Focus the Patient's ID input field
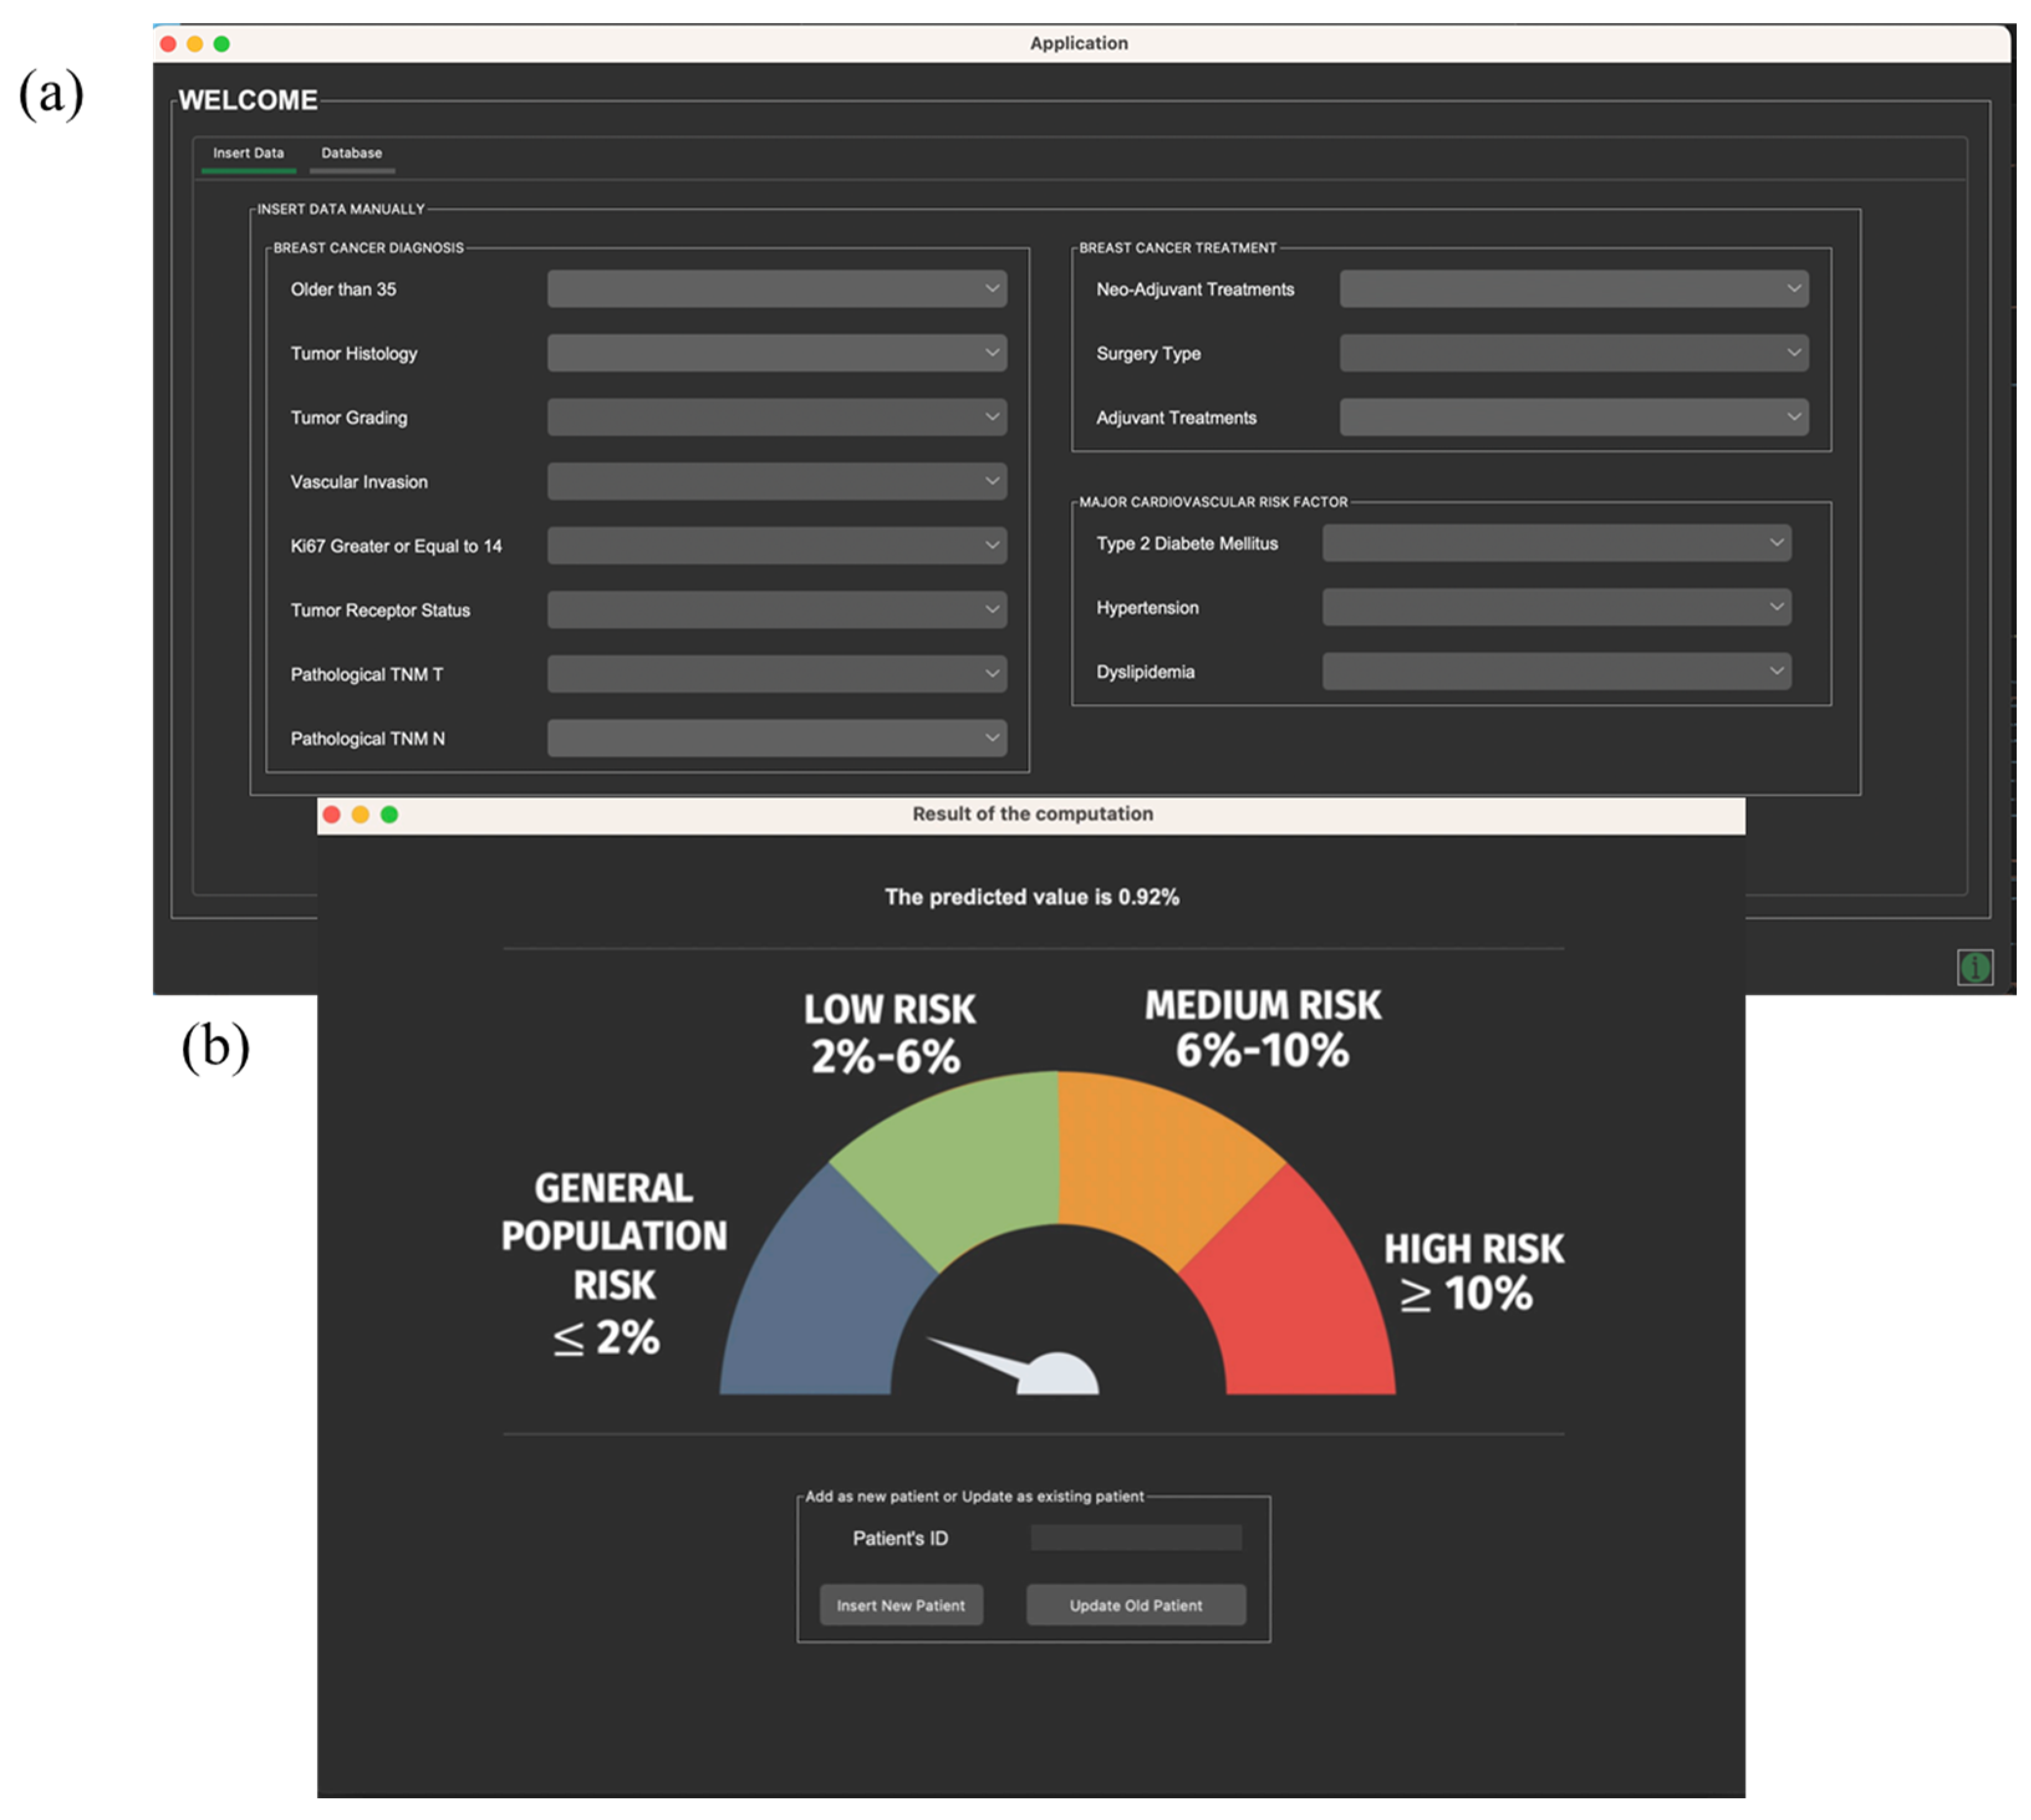This screenshot has width=2031, height=1820. click(1136, 1538)
